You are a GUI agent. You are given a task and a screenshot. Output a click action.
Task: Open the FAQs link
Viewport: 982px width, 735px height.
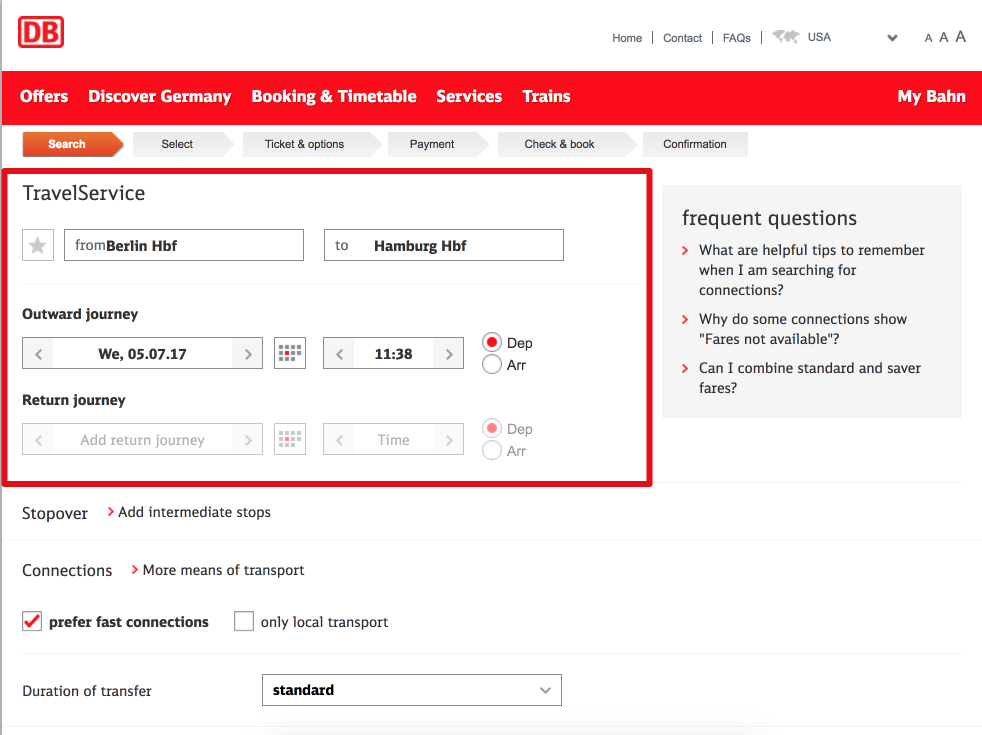coord(736,38)
